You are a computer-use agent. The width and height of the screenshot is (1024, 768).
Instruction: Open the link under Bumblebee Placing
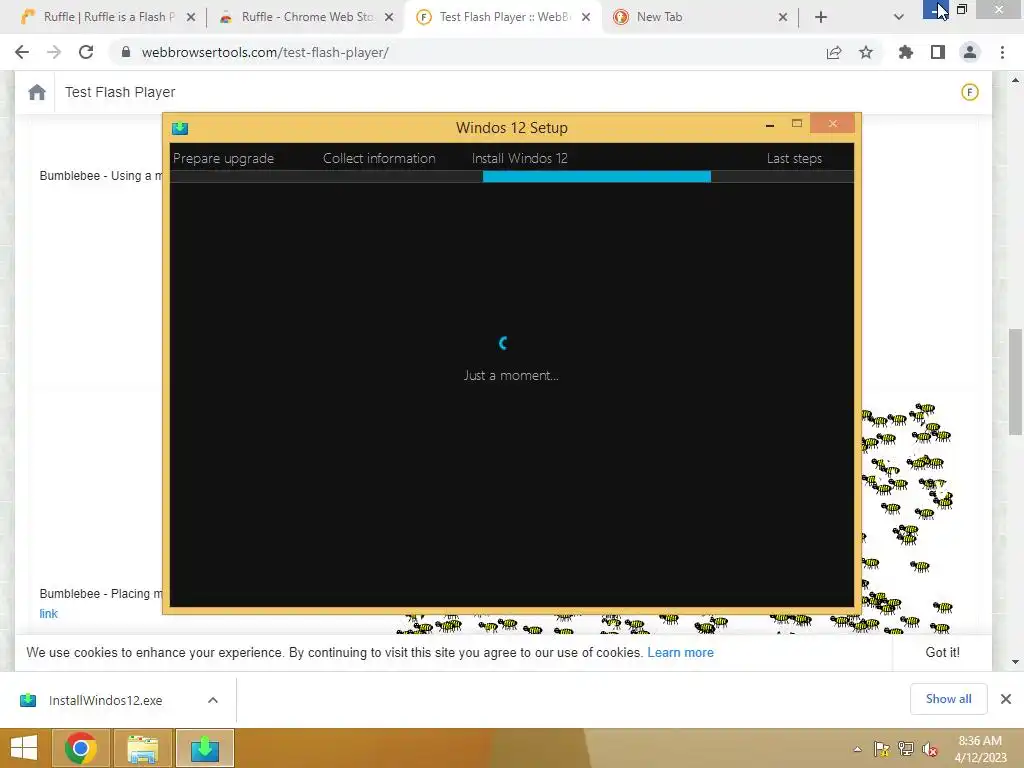click(x=48, y=614)
